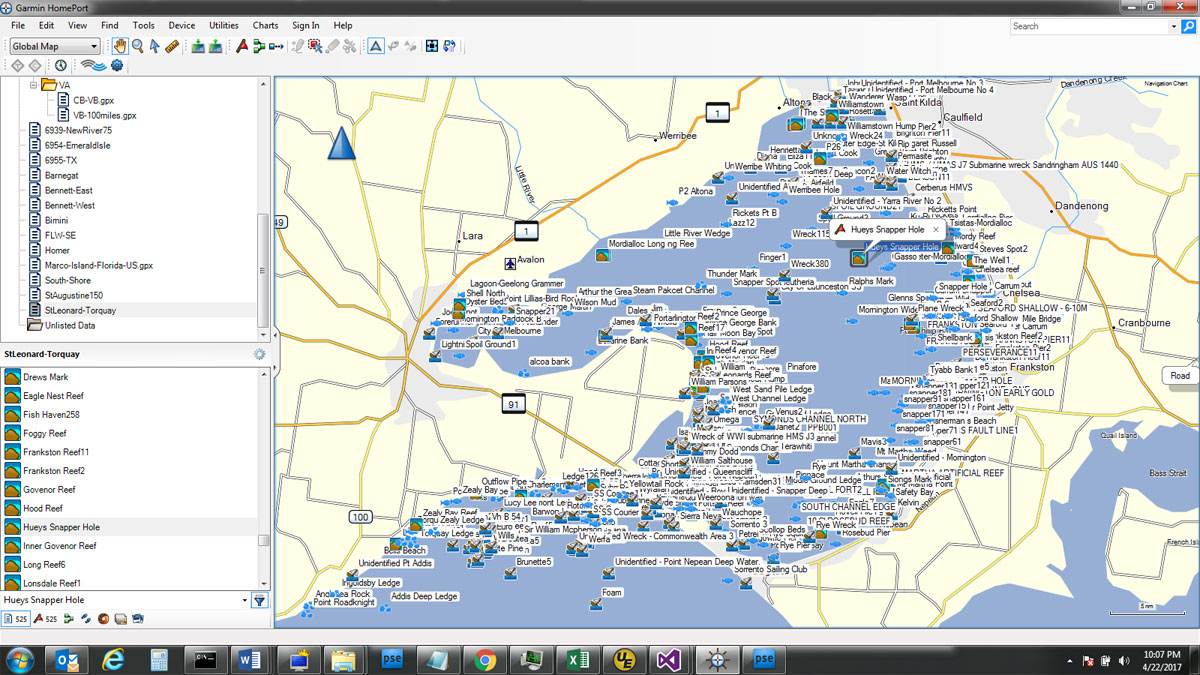Toggle the waypoint list filter funnel

coord(259,600)
